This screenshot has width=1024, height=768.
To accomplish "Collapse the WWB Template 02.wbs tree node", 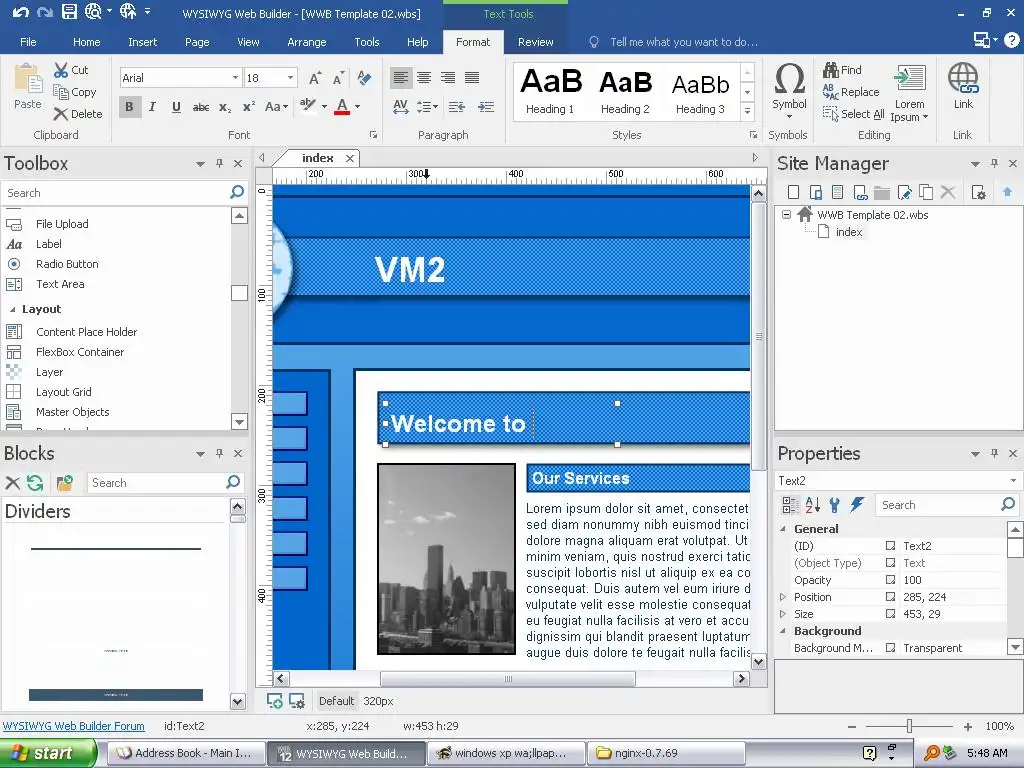I will coord(787,214).
